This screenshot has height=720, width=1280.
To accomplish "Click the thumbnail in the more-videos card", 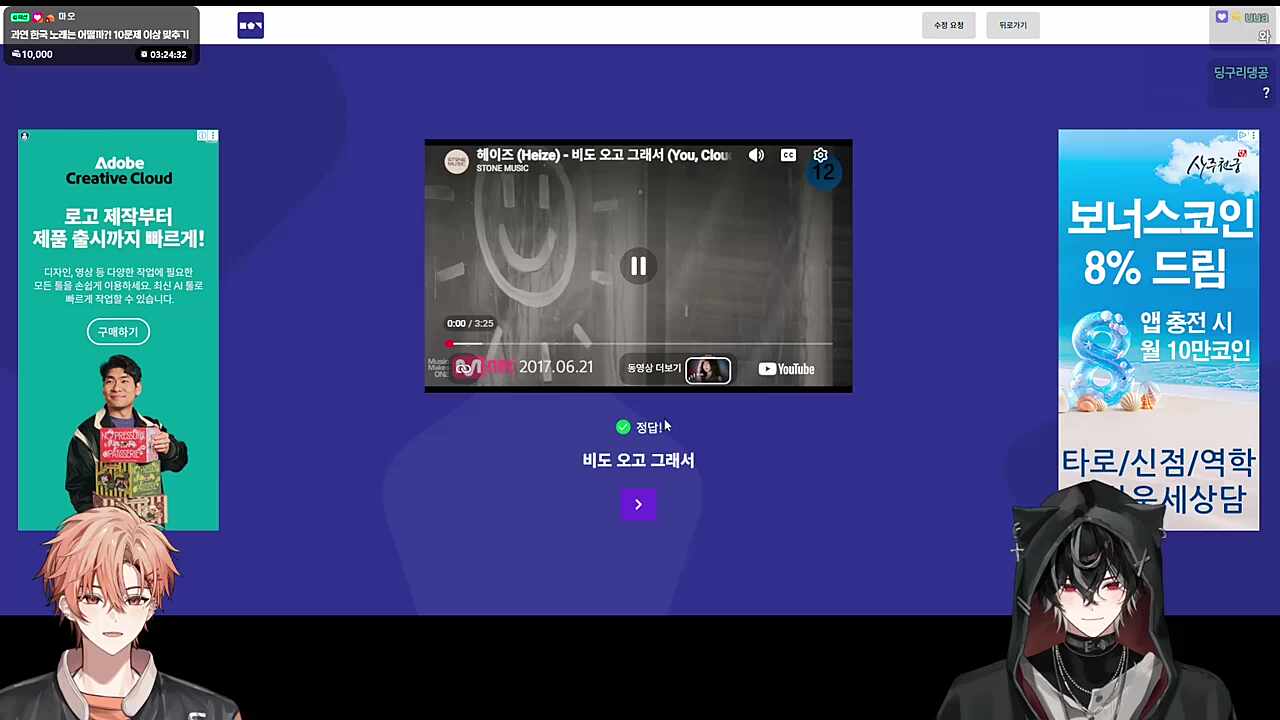I will pos(708,370).
